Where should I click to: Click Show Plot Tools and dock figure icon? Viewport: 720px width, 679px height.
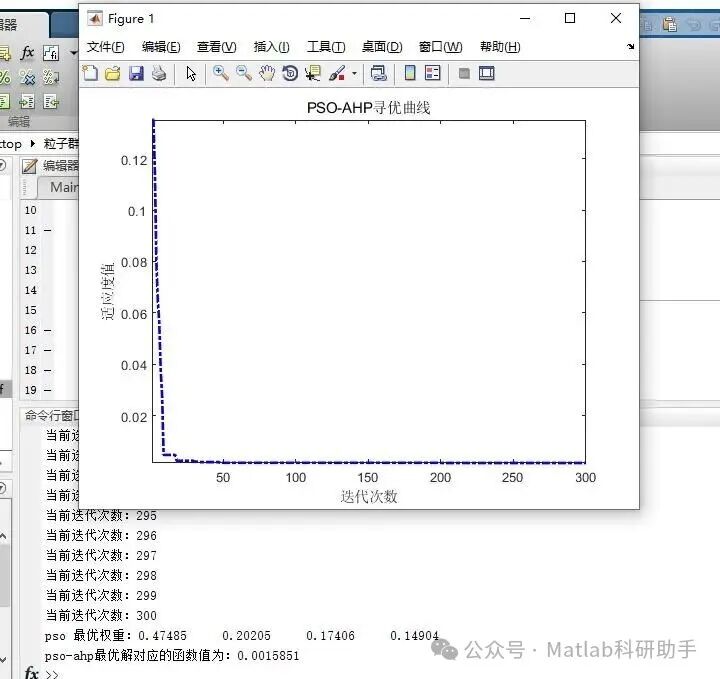487,73
